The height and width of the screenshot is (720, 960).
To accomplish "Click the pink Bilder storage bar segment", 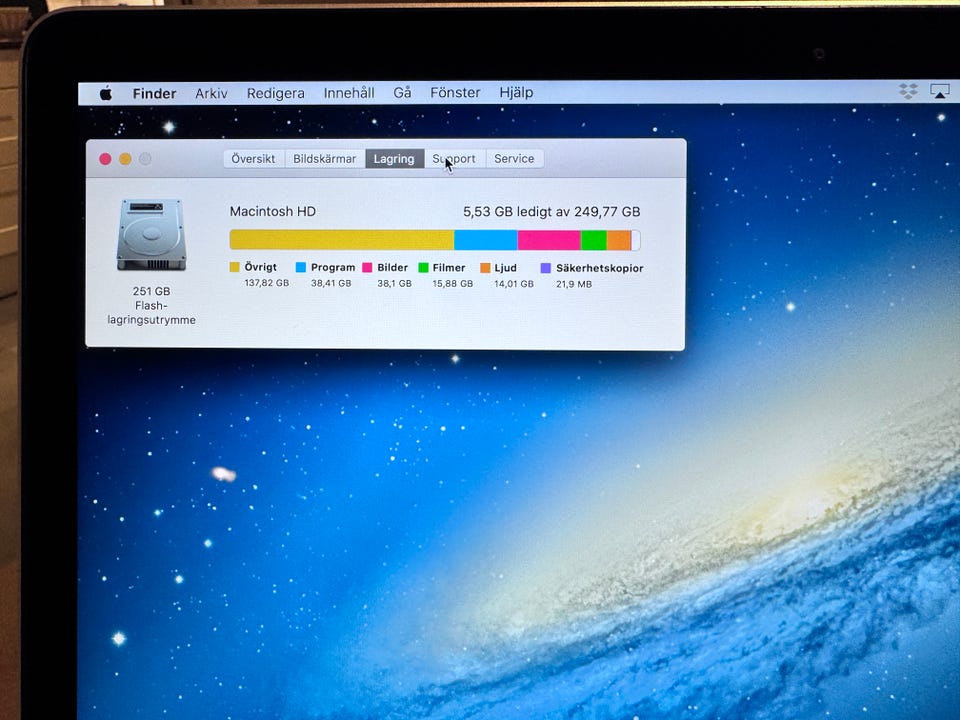I will coord(549,240).
